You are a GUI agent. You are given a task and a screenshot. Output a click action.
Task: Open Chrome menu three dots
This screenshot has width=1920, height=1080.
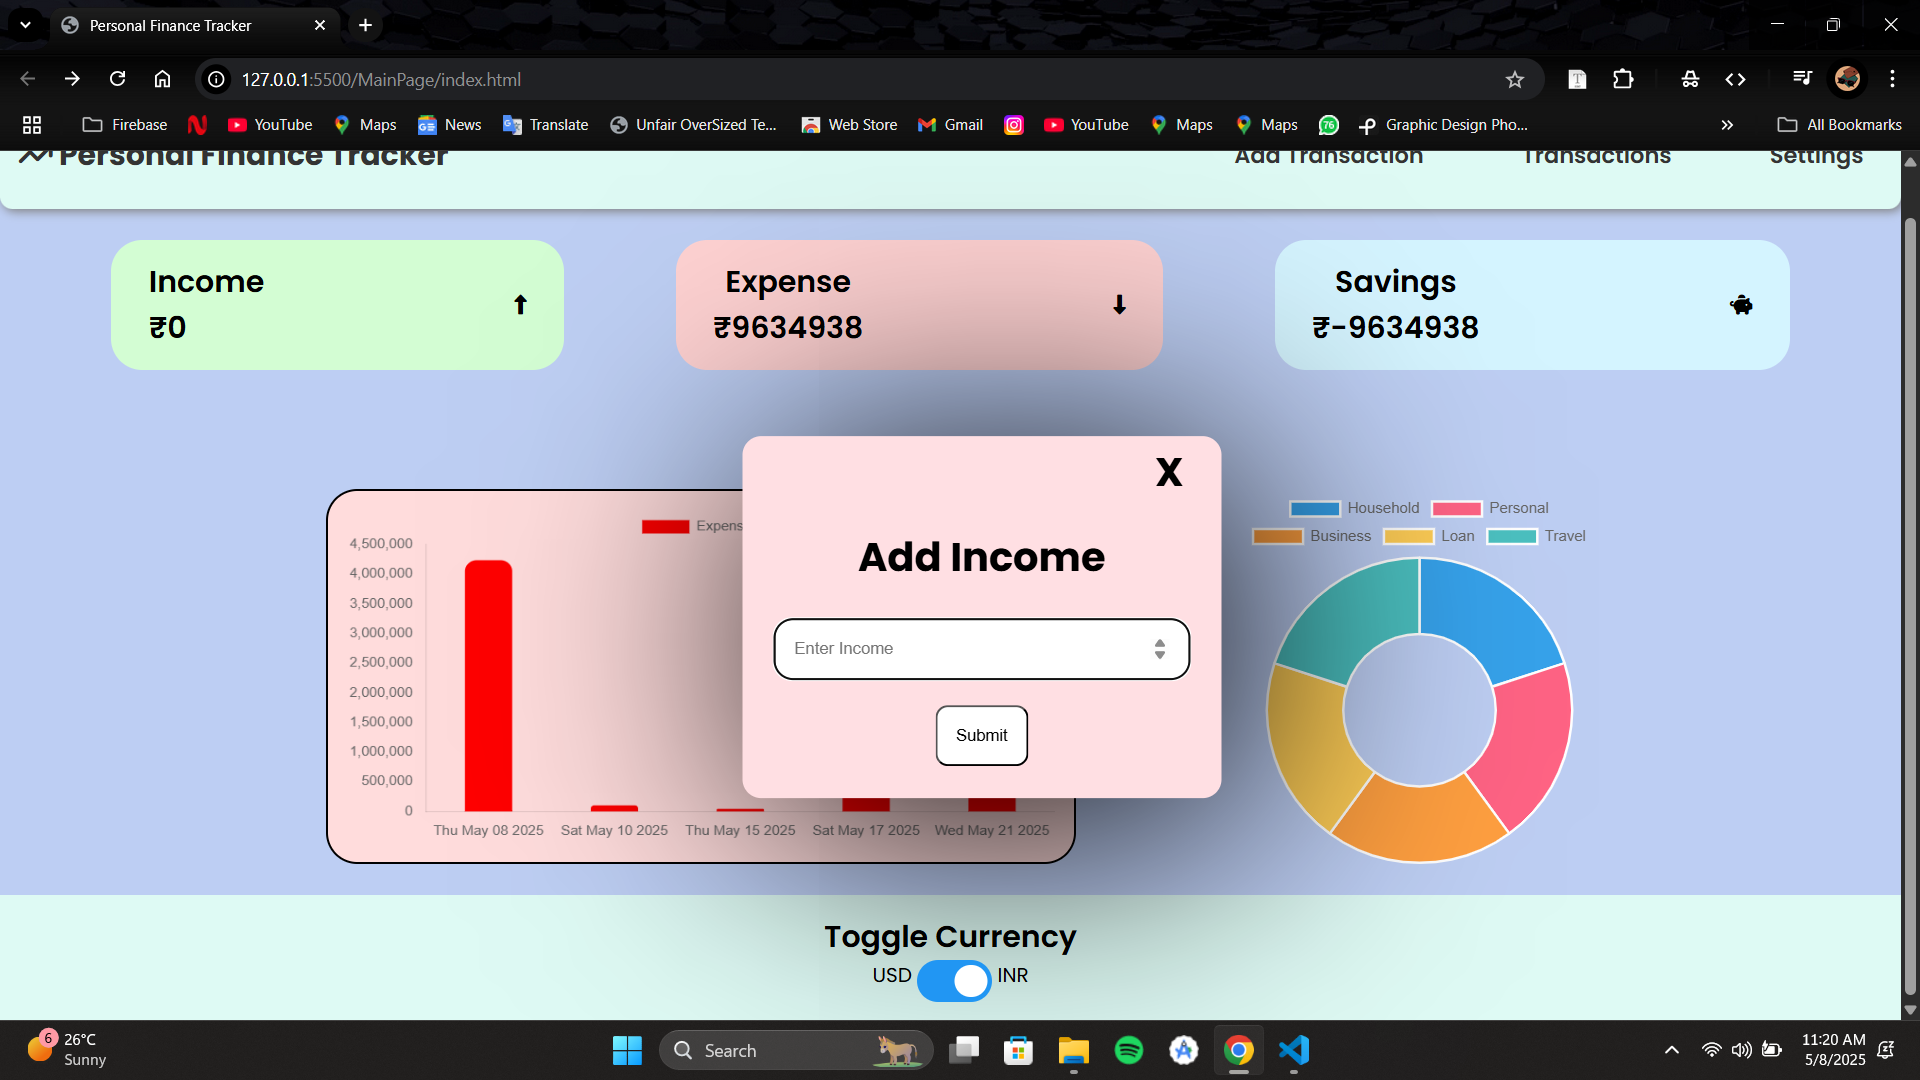1892,79
